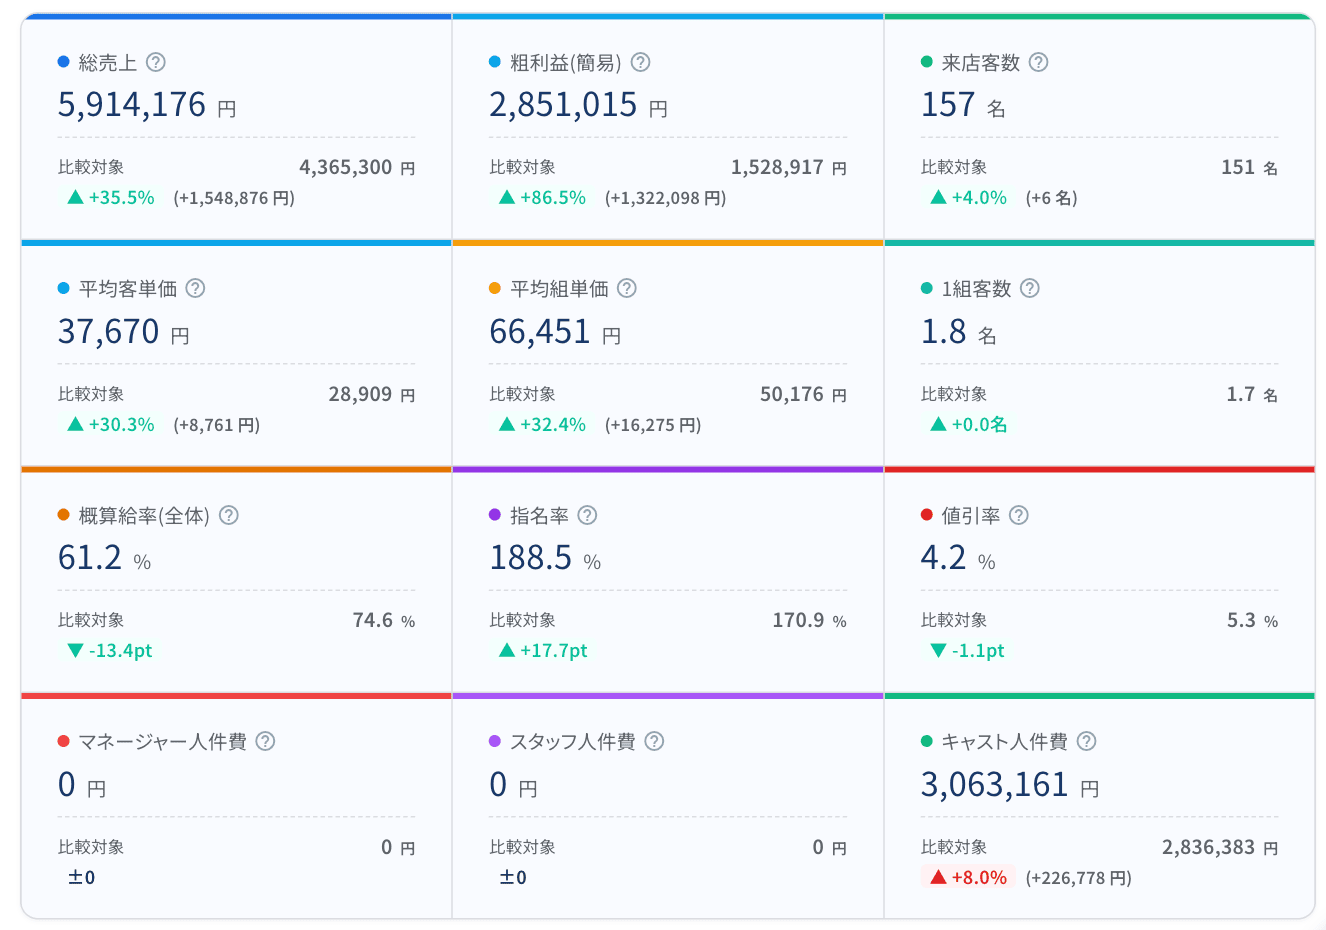Select the red +8.0% badge for キャスト人件費
Image resolution: width=1326 pixels, height=930 pixels.
click(968, 878)
